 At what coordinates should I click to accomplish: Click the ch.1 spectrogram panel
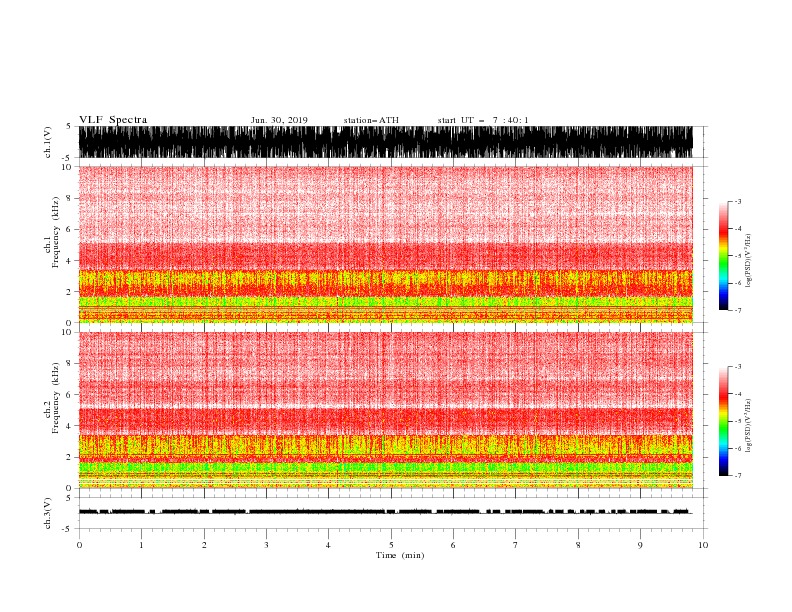[x=385, y=244]
